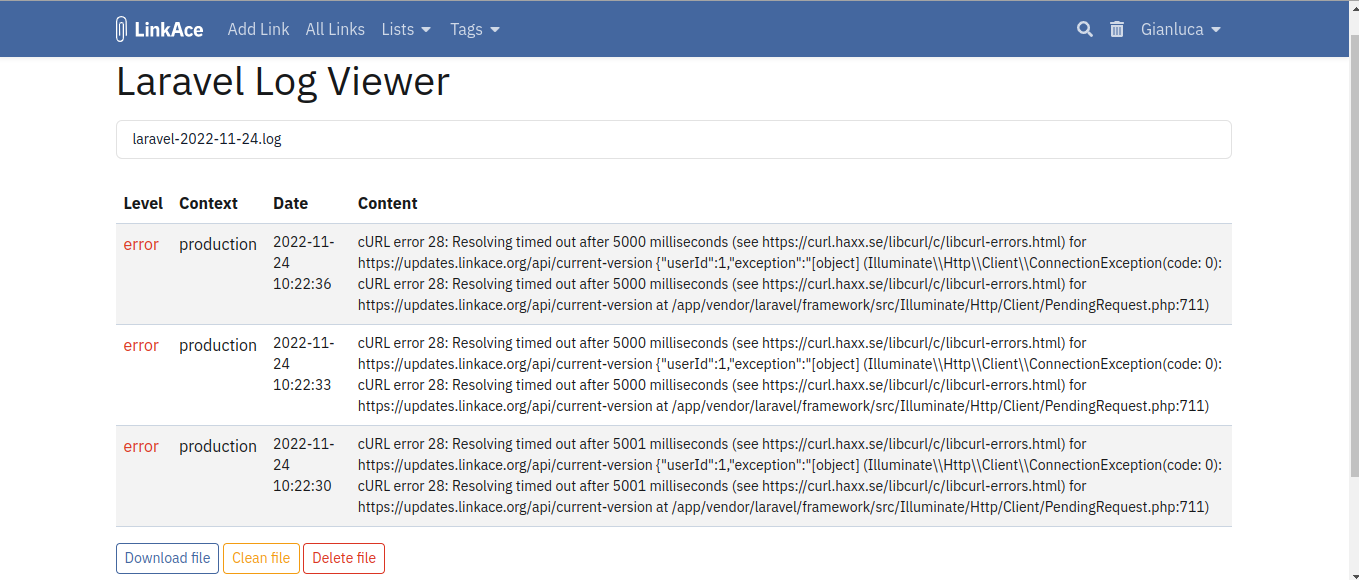Expand the Tags dropdown menu
The width and height of the screenshot is (1359, 580).
pyautogui.click(x=475, y=29)
